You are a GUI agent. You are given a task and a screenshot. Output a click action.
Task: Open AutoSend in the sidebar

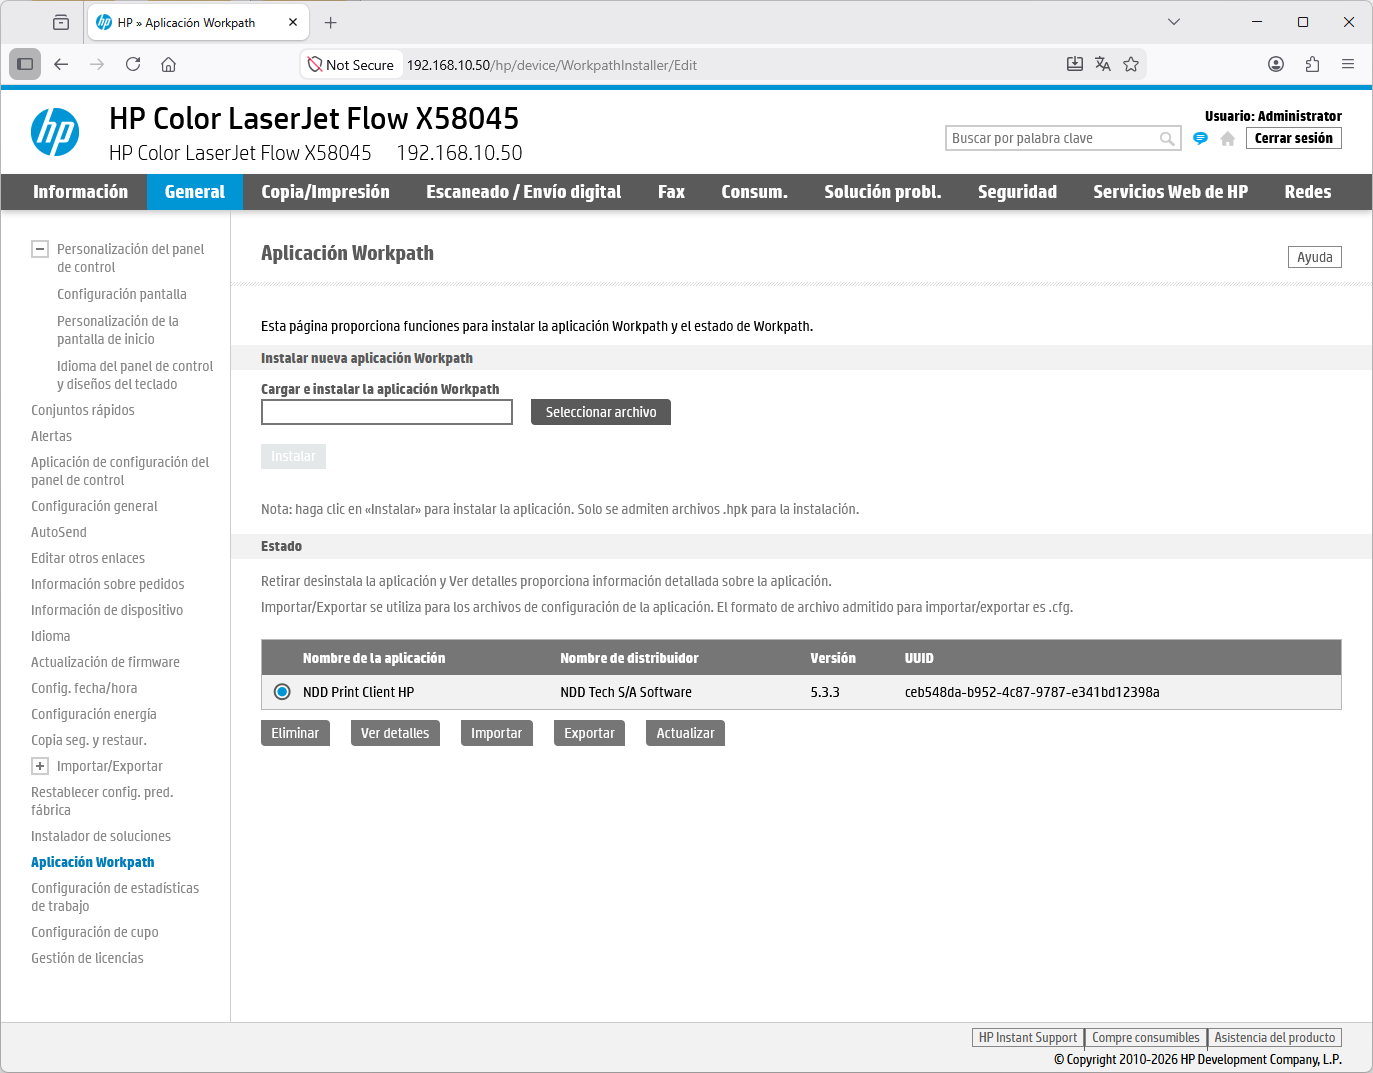59,532
